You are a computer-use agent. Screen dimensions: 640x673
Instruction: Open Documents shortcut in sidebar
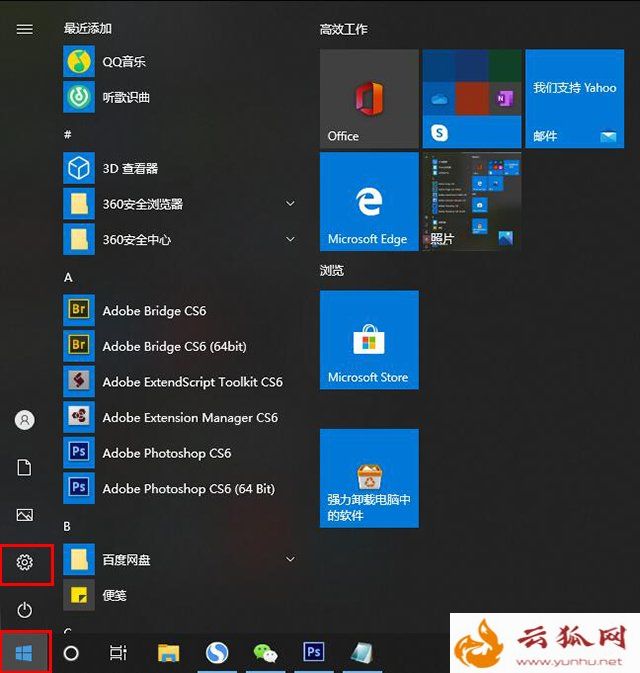tap(24, 467)
